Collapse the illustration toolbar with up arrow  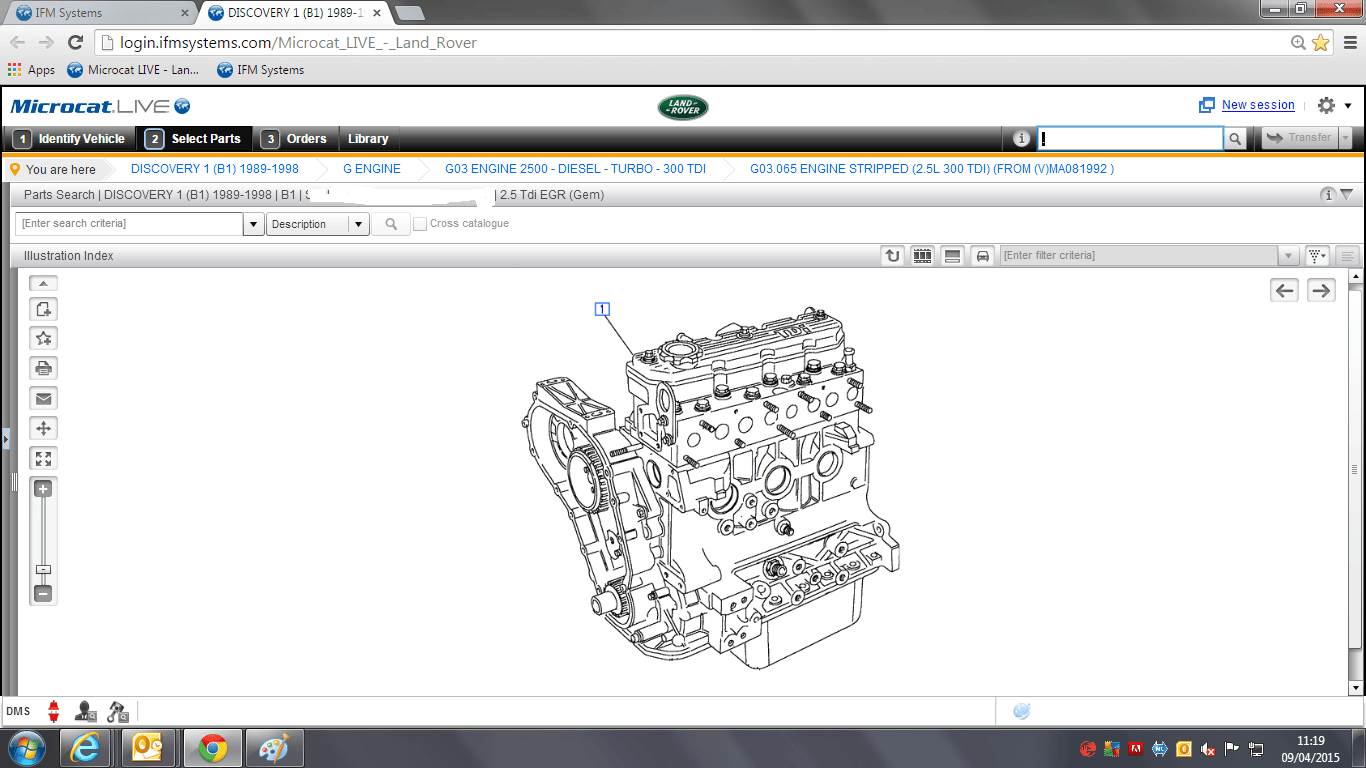click(x=44, y=283)
